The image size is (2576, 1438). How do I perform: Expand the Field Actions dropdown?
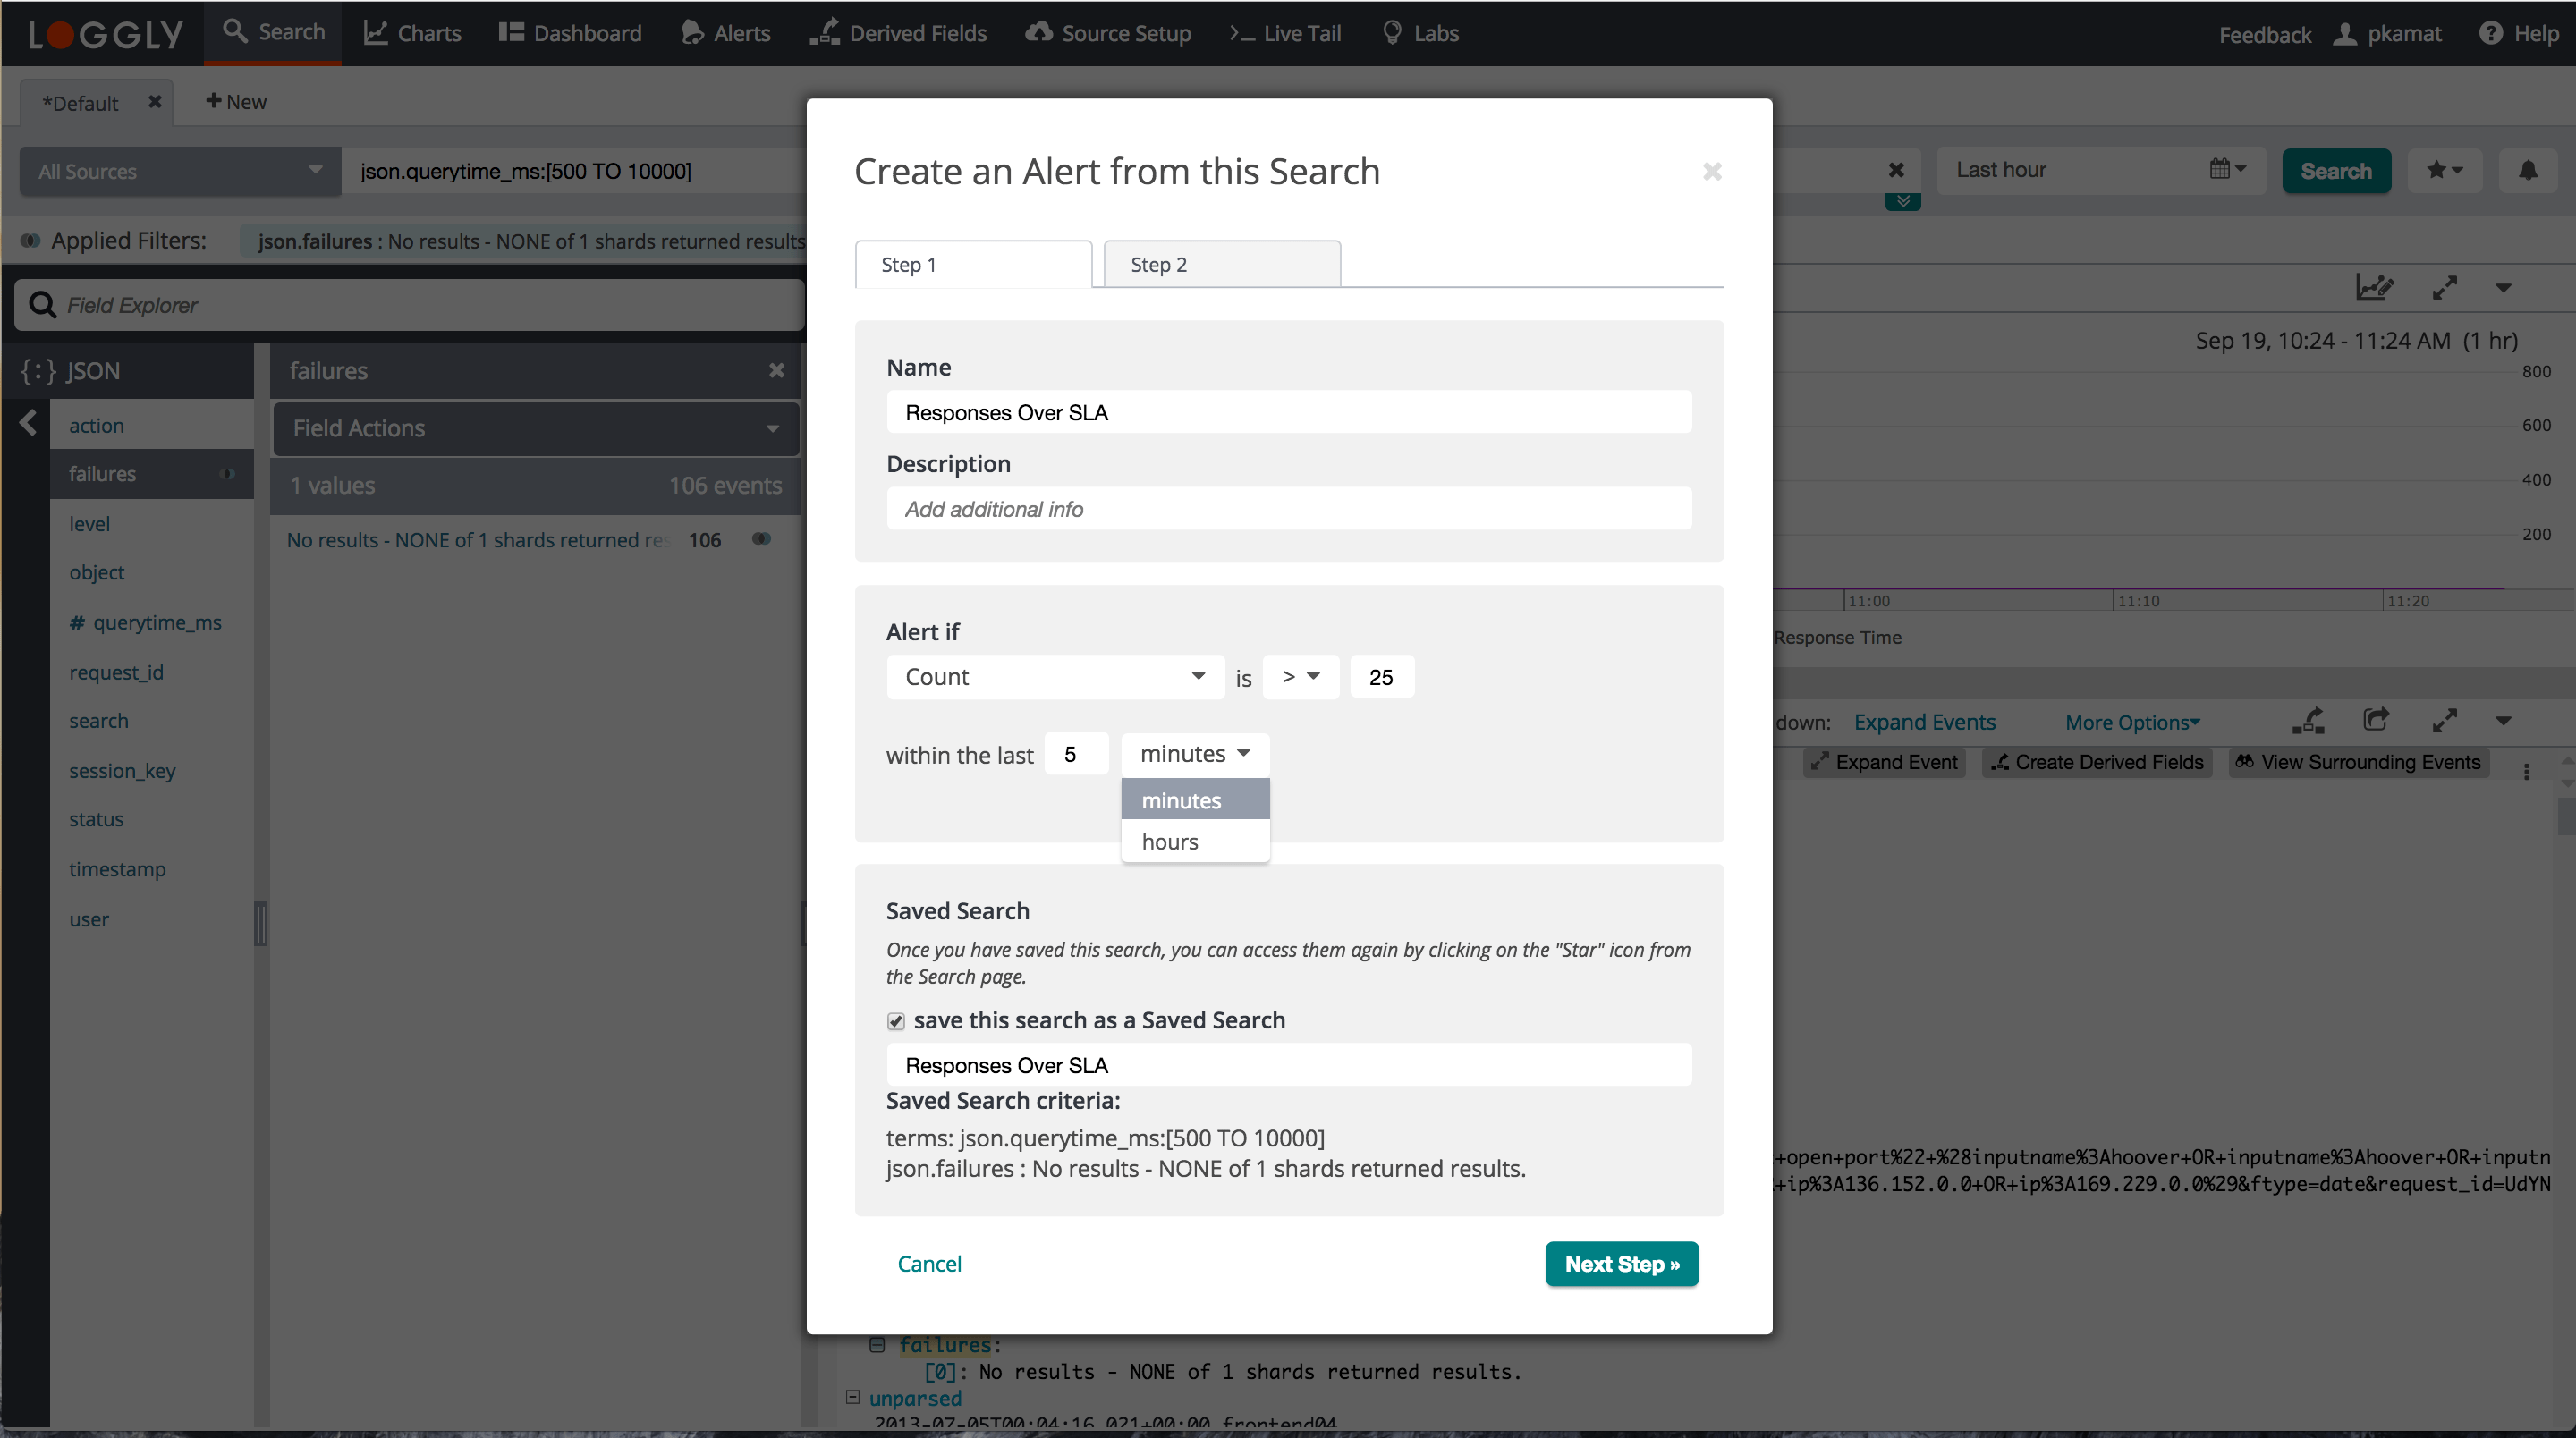pyautogui.click(x=535, y=428)
